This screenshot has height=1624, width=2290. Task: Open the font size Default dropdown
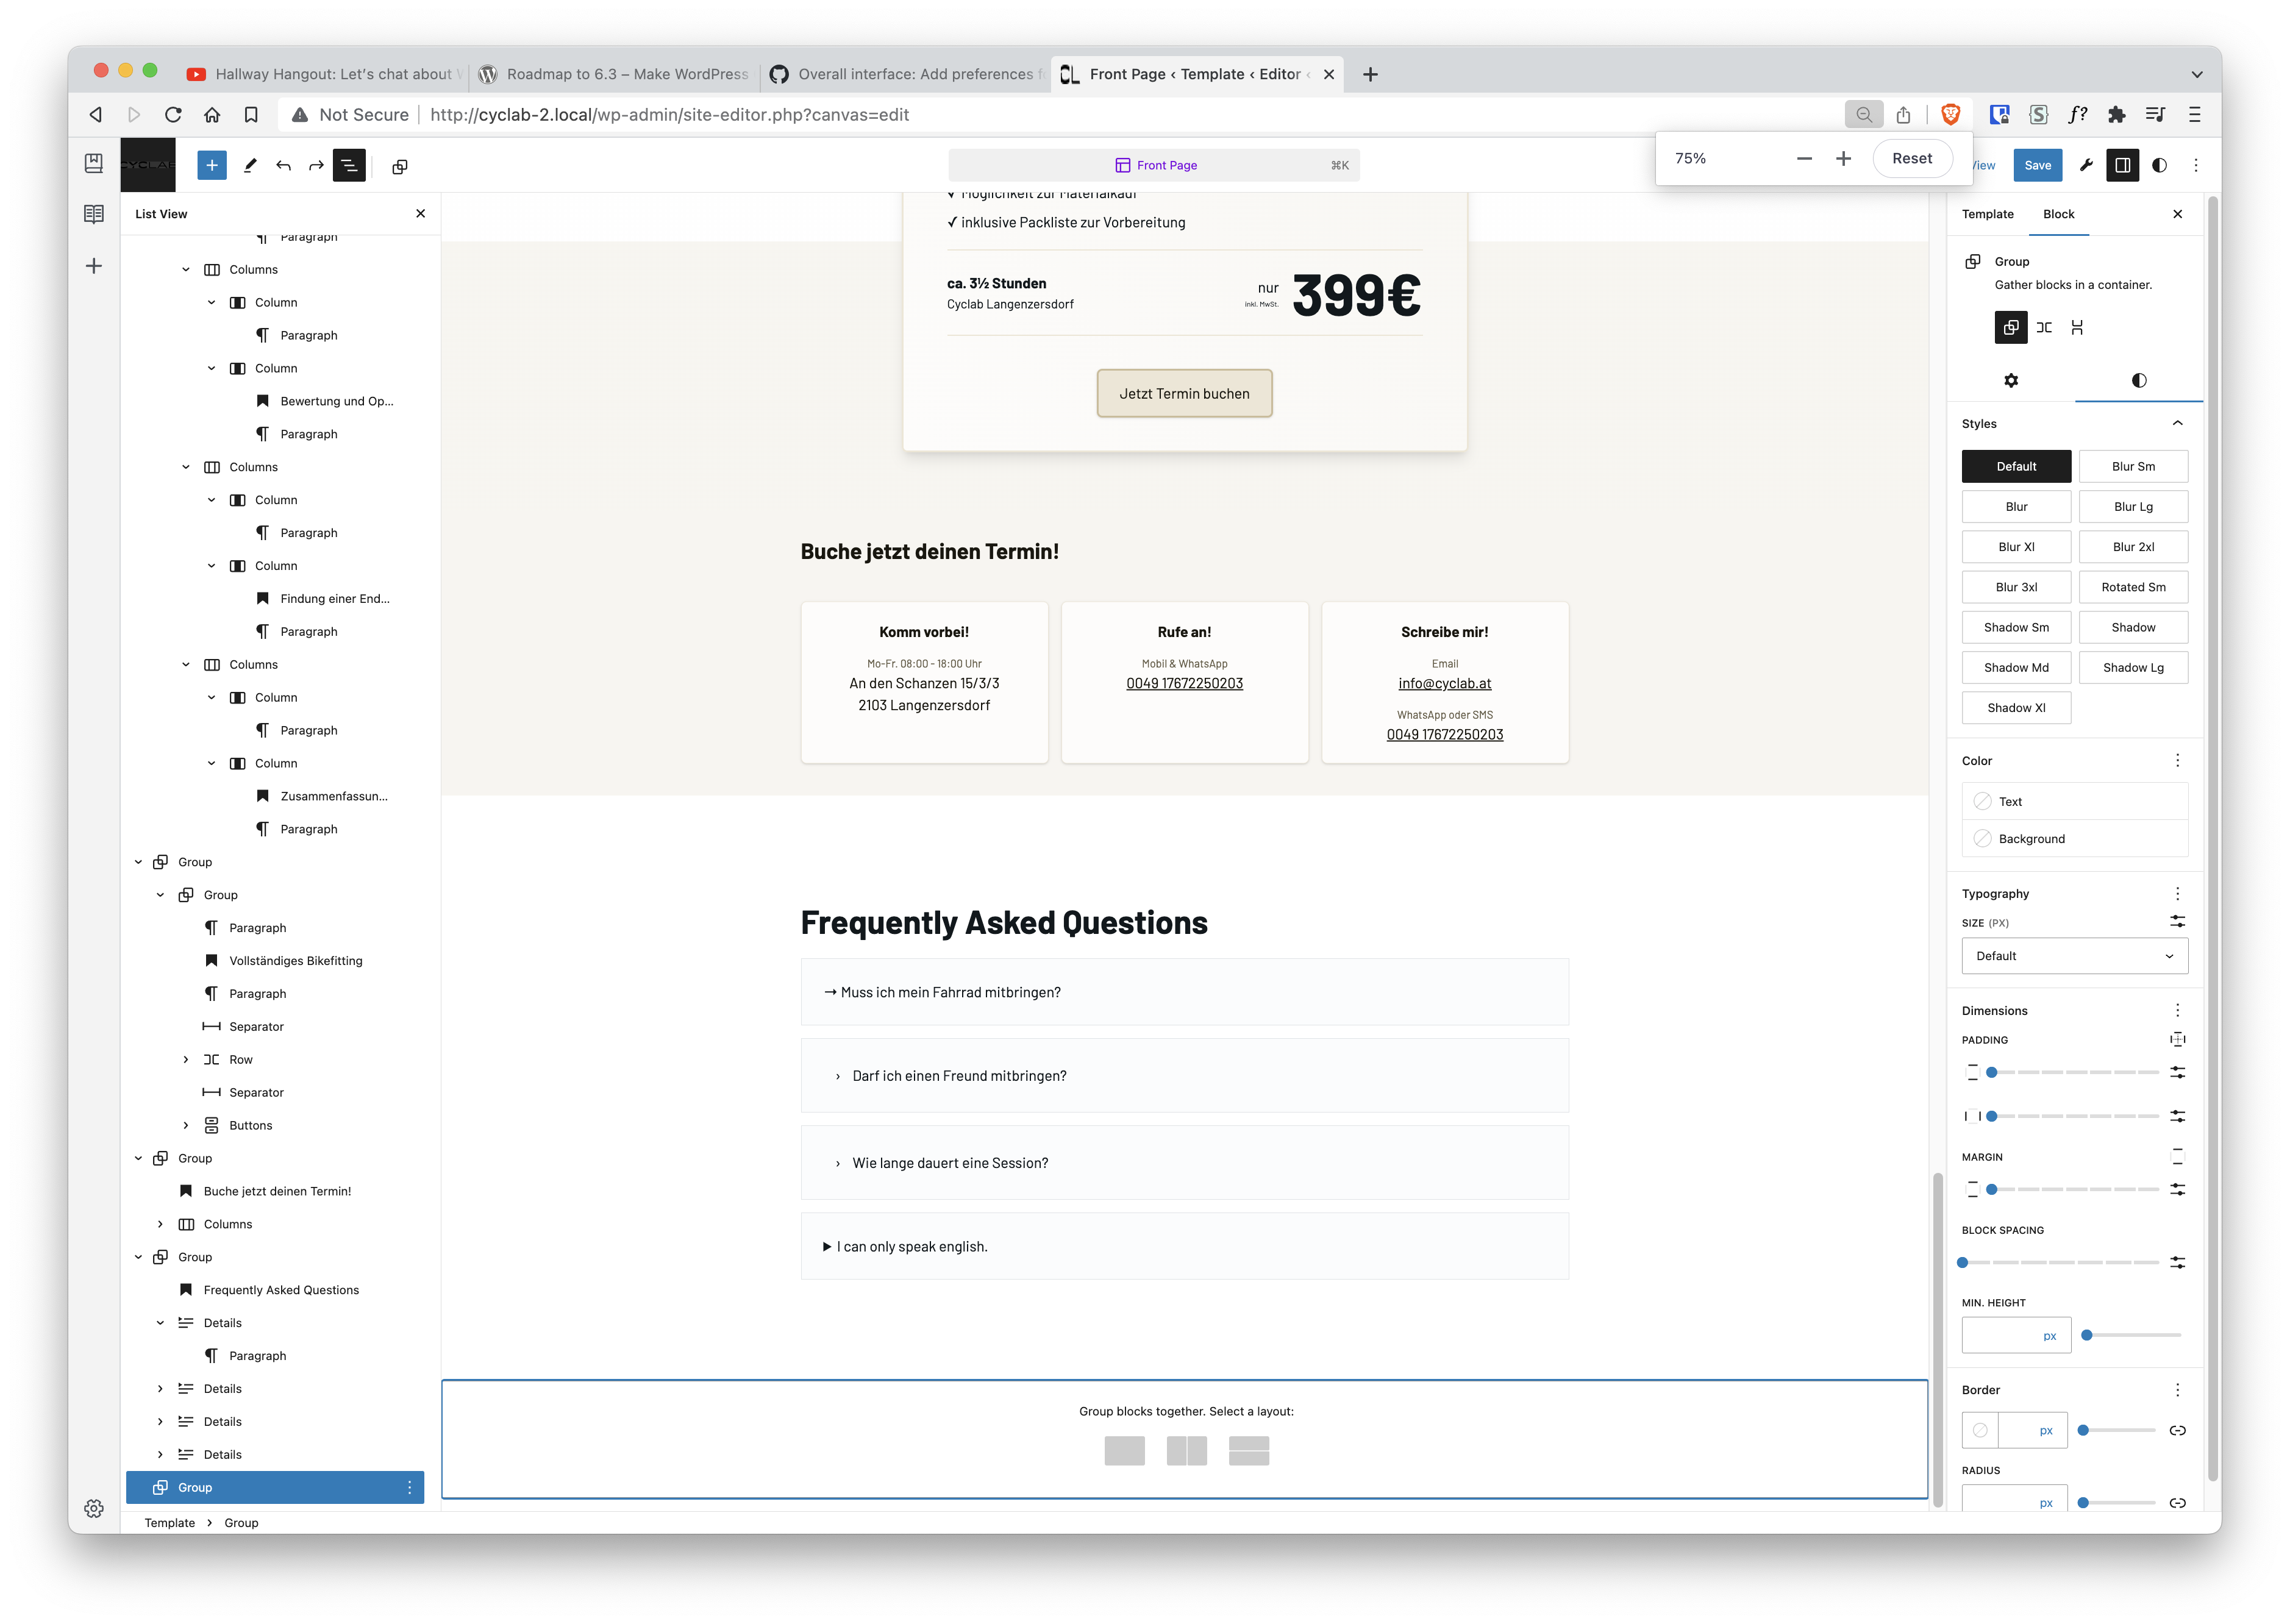pyautogui.click(x=2074, y=956)
